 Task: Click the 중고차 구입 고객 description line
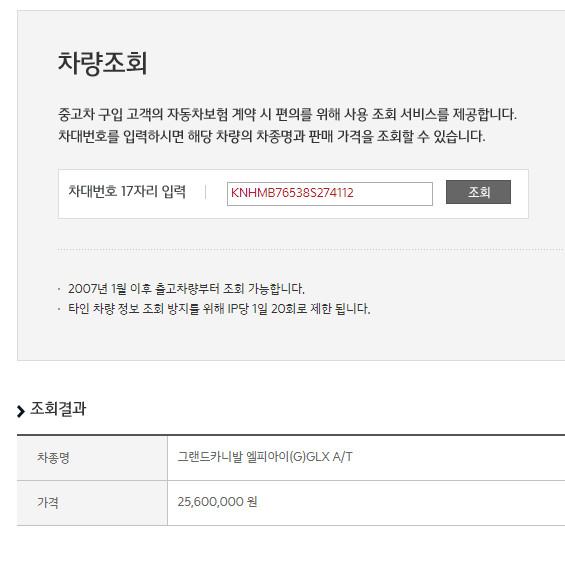point(287,114)
